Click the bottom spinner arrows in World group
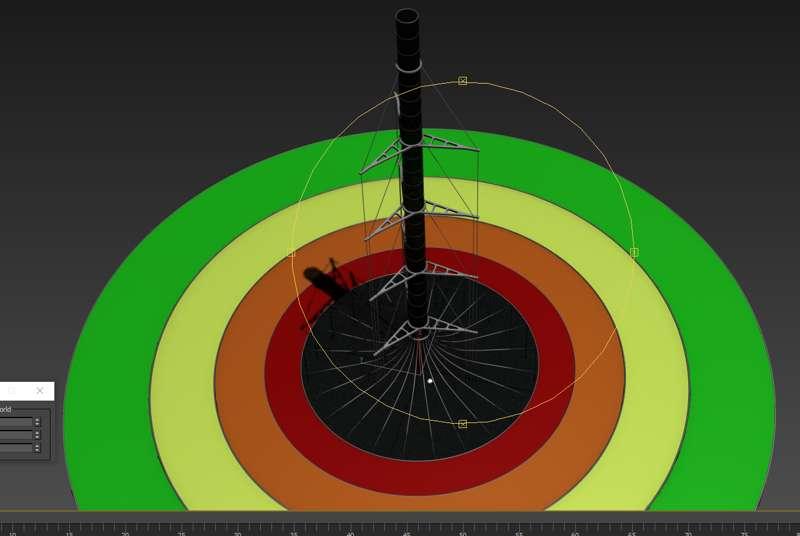Image resolution: width=800 pixels, height=536 pixels. tap(37, 447)
